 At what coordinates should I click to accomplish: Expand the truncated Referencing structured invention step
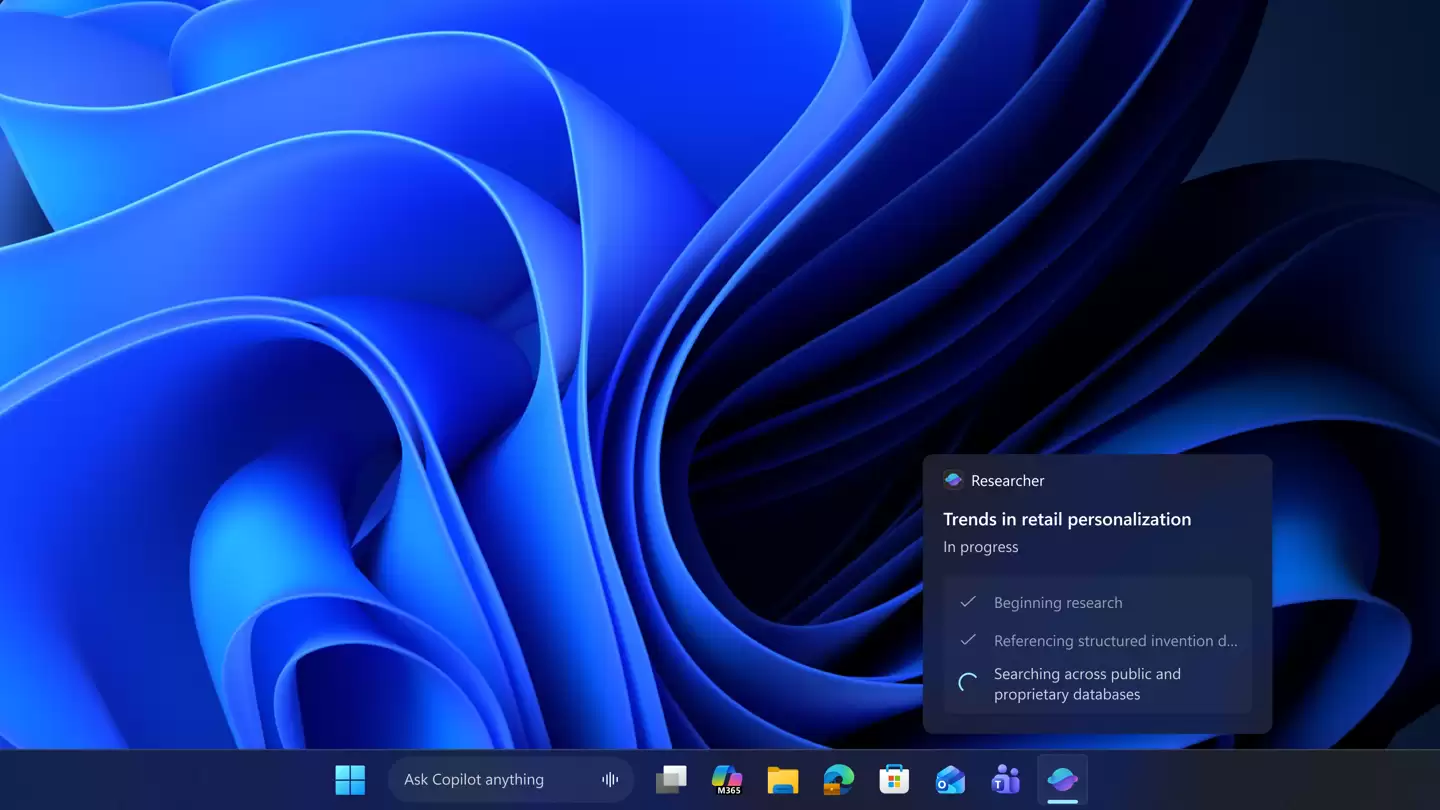[x=1115, y=640]
